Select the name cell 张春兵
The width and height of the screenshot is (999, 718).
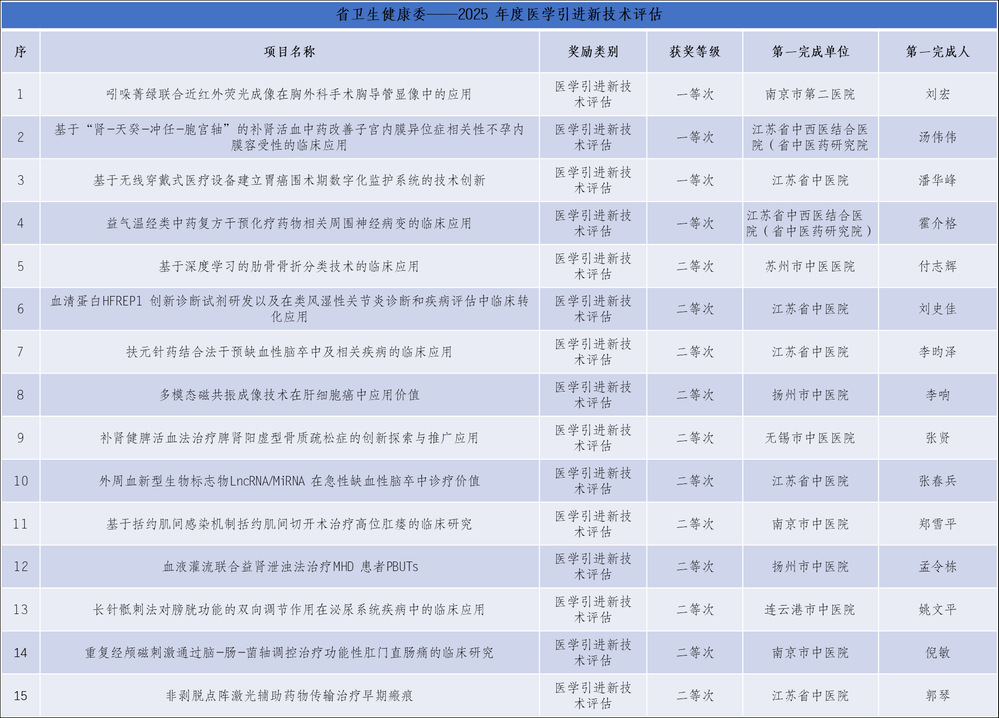(x=937, y=481)
